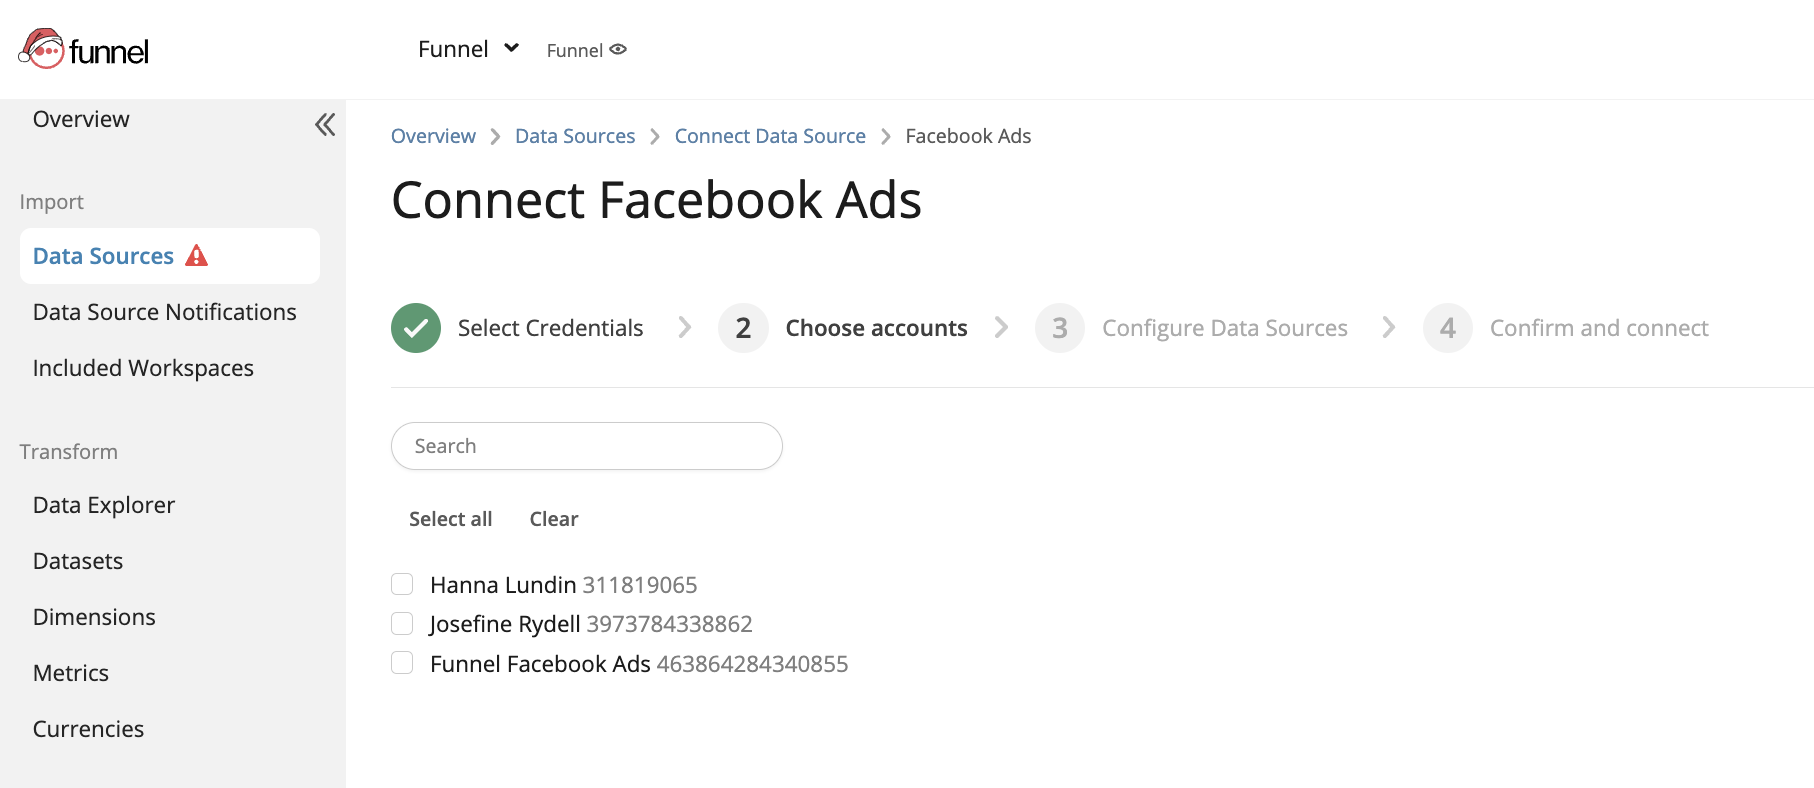Open Datasets in the sidebar
This screenshot has width=1814, height=788.
78,561
